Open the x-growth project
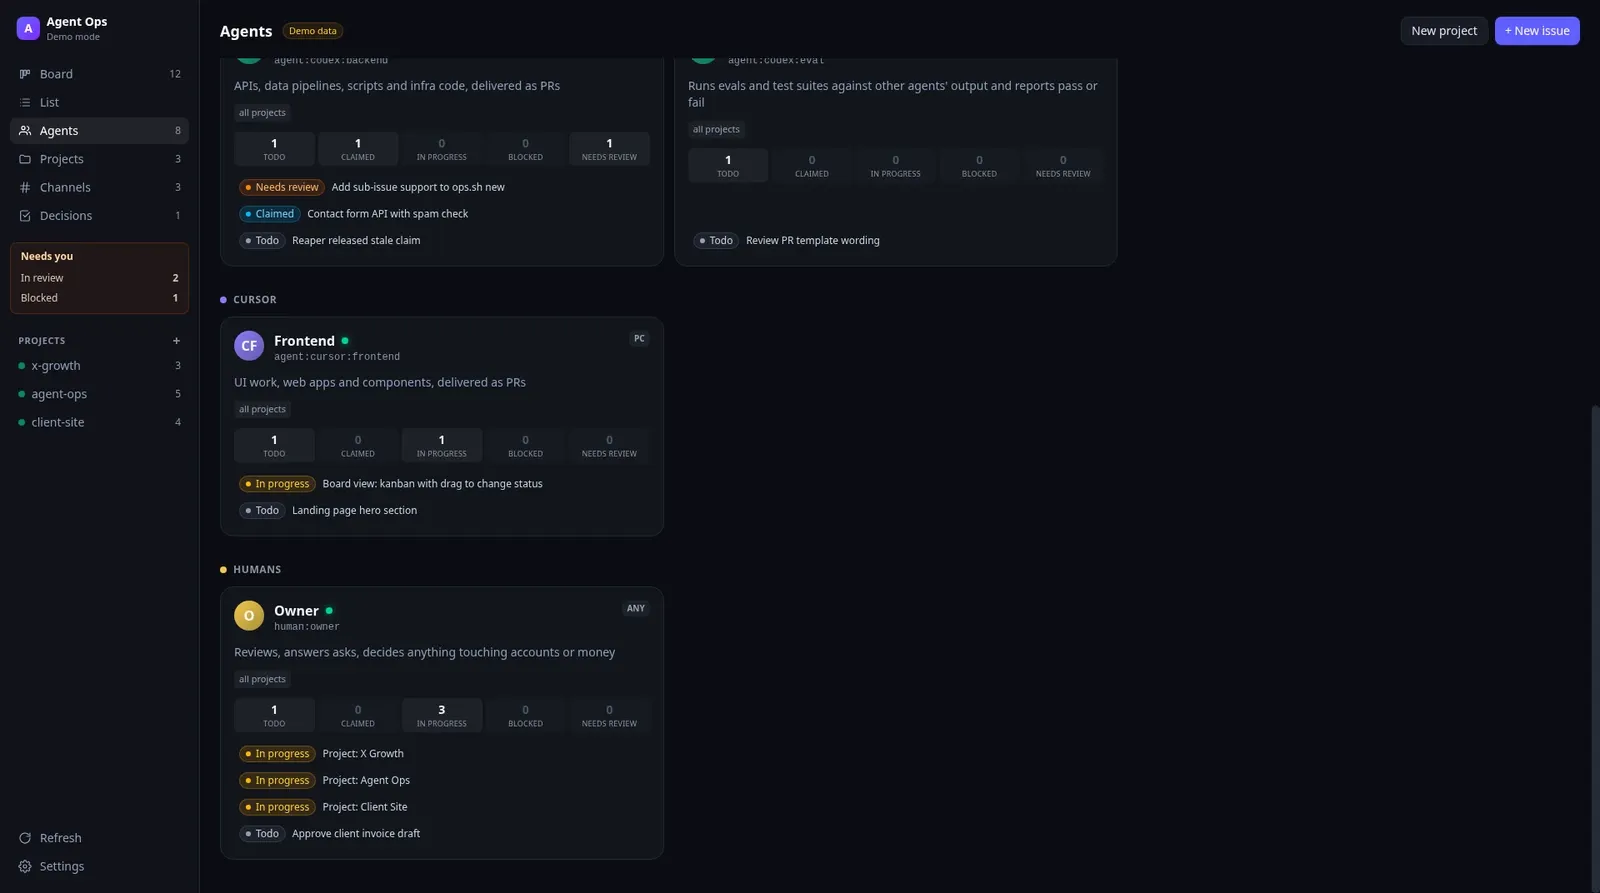 tap(99, 366)
